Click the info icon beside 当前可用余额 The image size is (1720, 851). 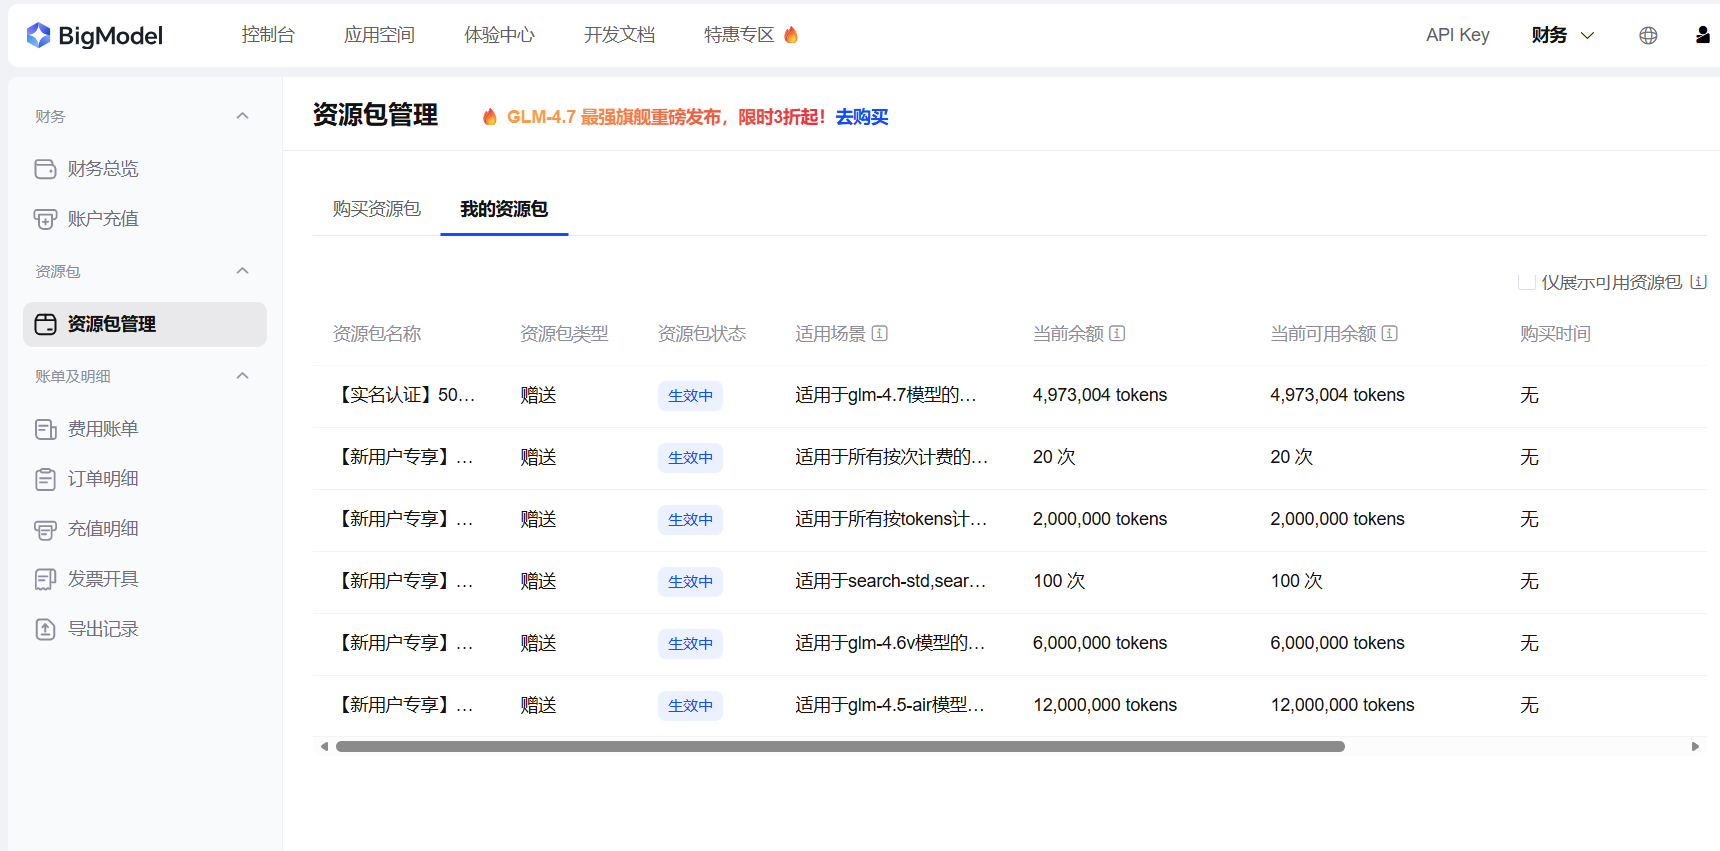click(1390, 334)
